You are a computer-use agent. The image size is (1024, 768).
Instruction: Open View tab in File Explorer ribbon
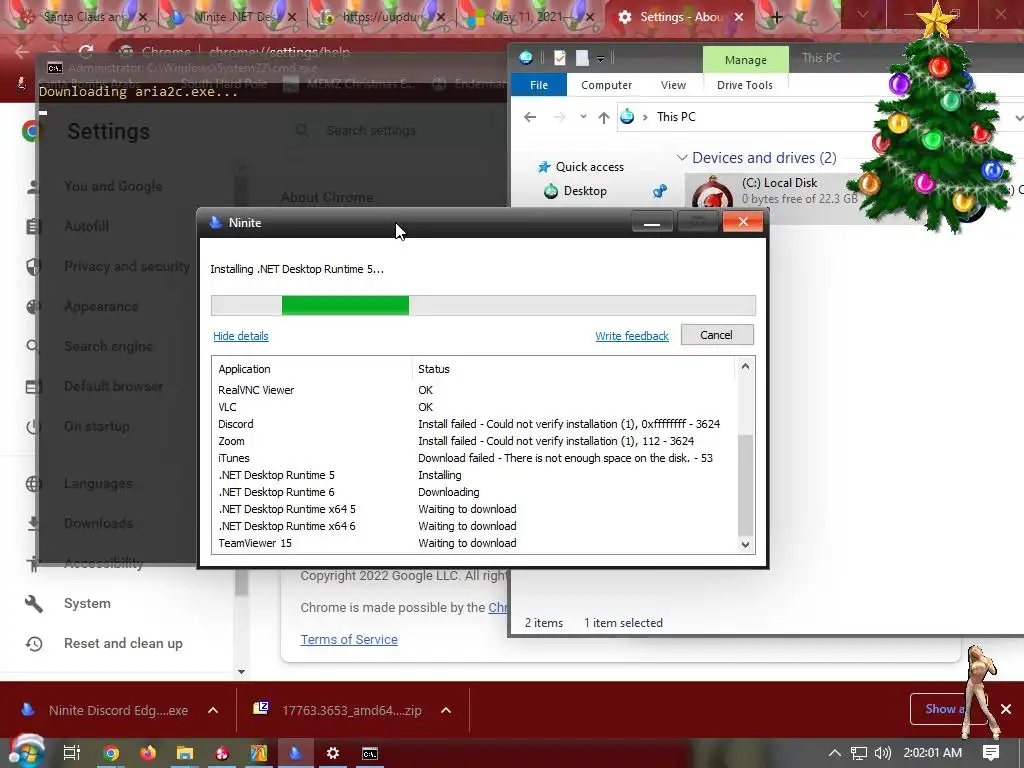(x=673, y=85)
